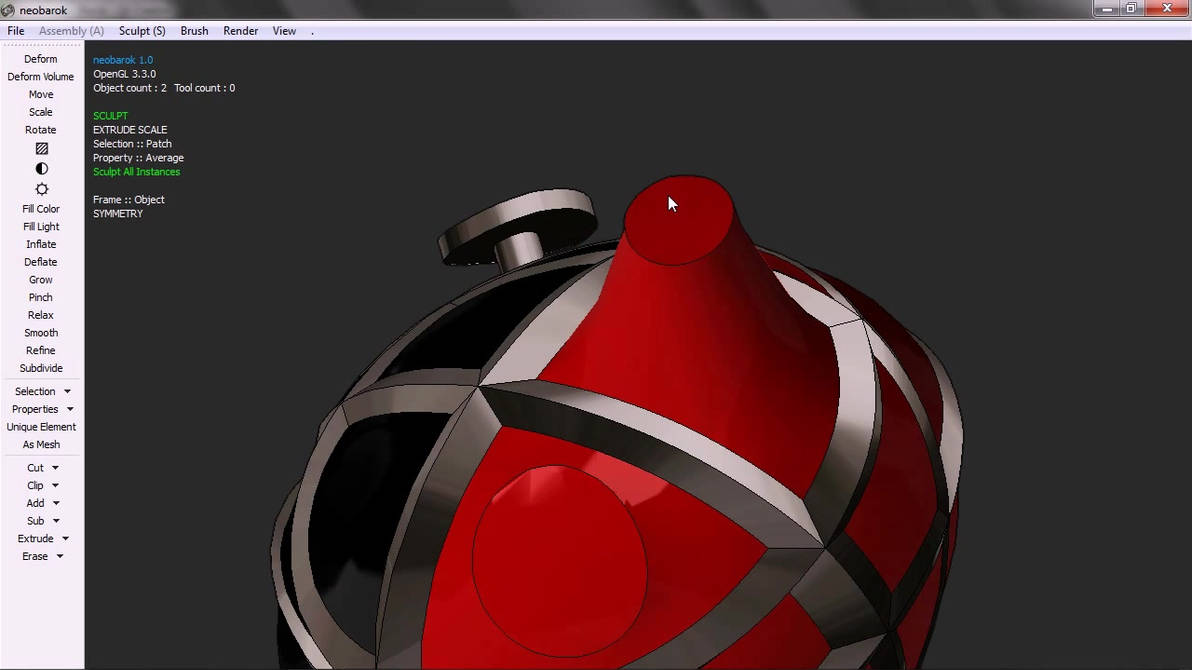Select the Subdivide tool
The height and width of the screenshot is (670, 1192).
pyautogui.click(x=41, y=368)
